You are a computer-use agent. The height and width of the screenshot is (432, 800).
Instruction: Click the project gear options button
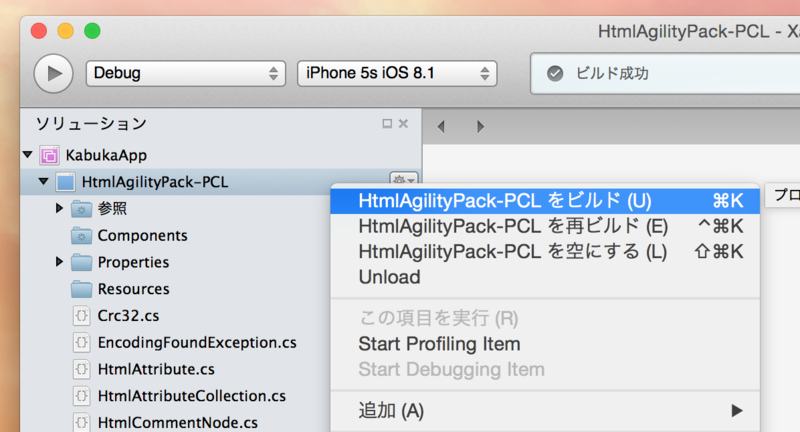click(x=404, y=178)
